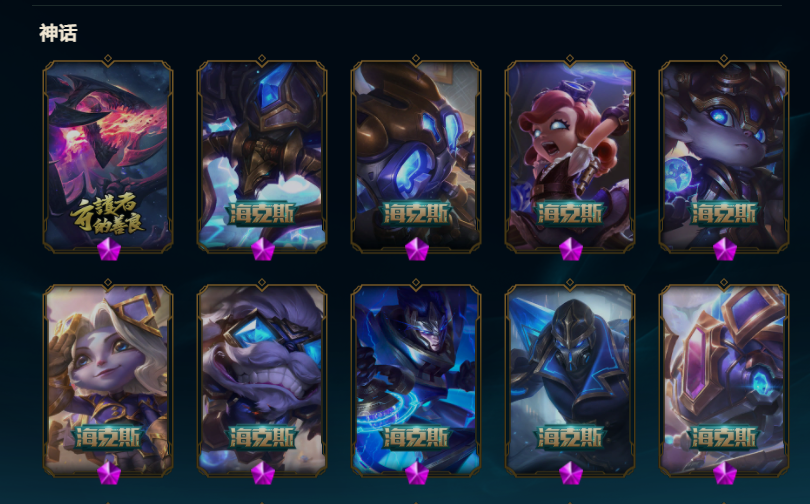Click purple gem under the dragon skin card
Screen dimensions: 810x504
click(x=109, y=249)
